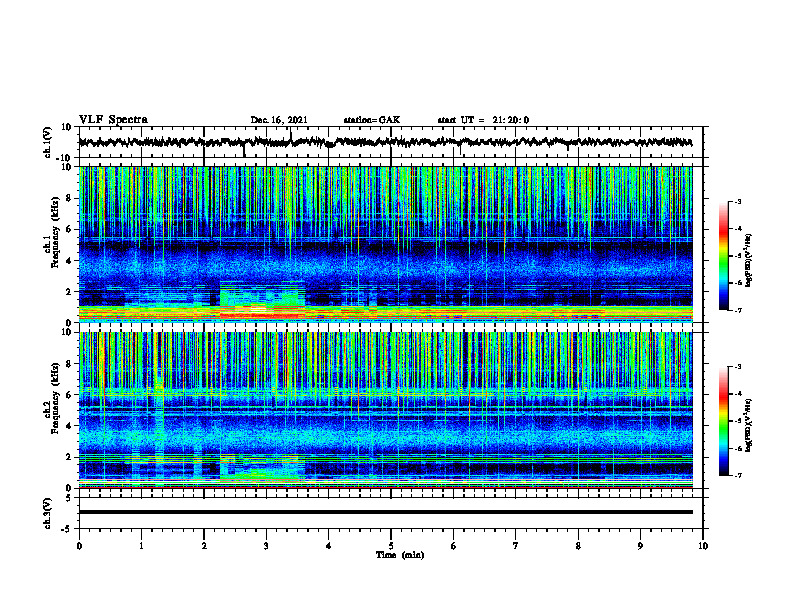Click the "-7" label on ch.1 color bar
Screen dimensions: 792x612
(738, 310)
